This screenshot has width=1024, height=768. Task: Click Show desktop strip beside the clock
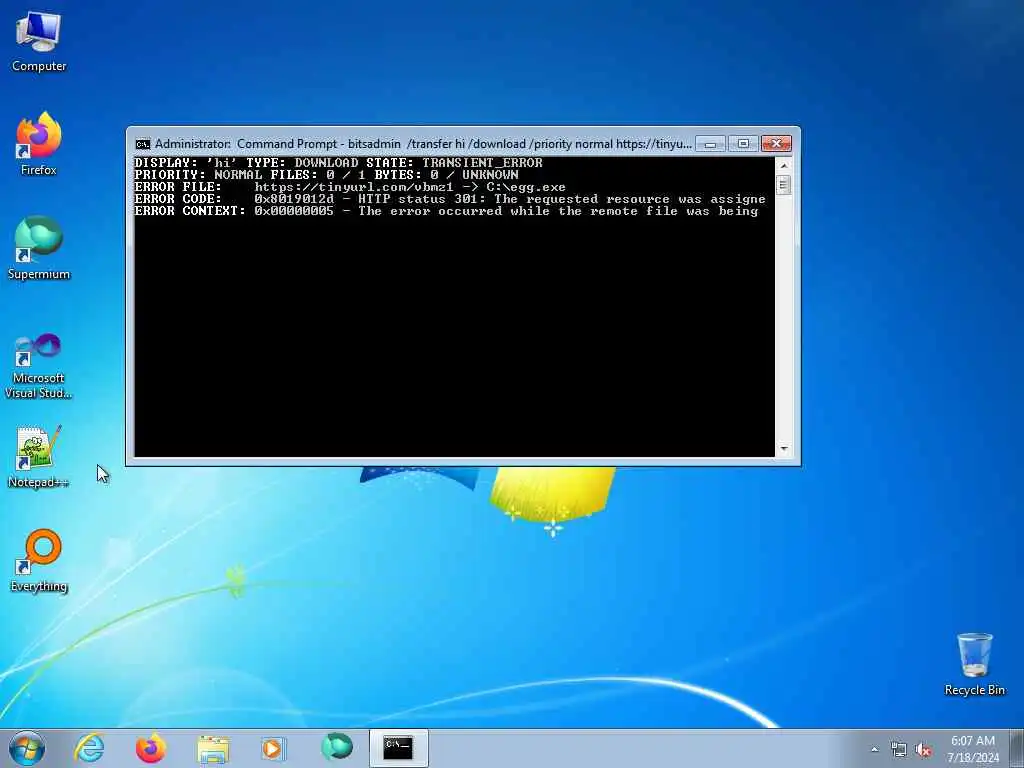point(1017,748)
